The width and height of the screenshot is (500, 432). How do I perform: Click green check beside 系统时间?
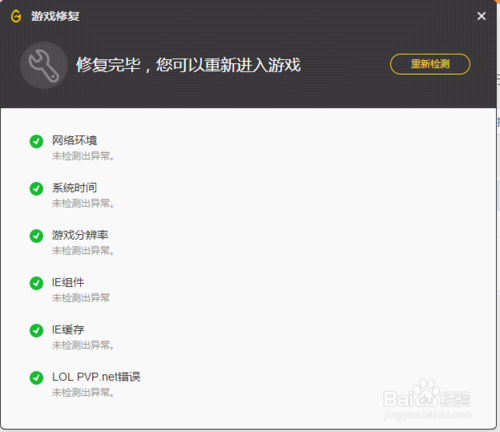point(36,189)
